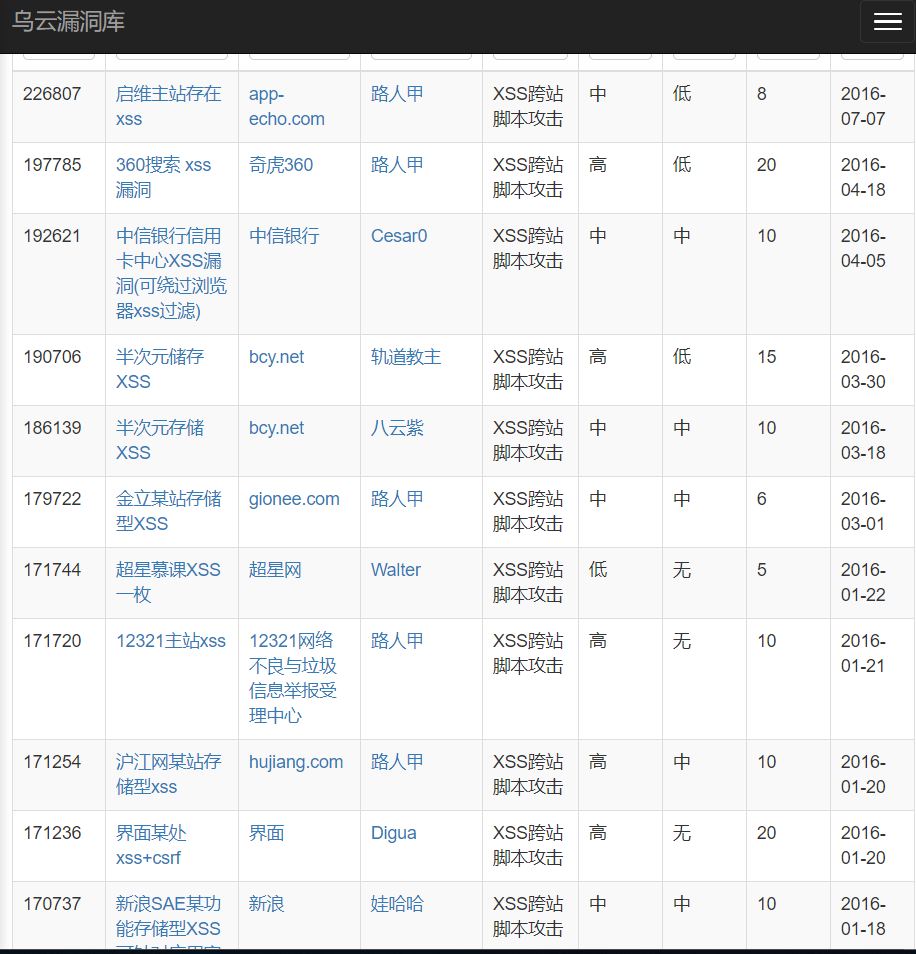Open author 路人甲 in row 171254
Viewport: 916px width, 954px height.
pos(397,762)
